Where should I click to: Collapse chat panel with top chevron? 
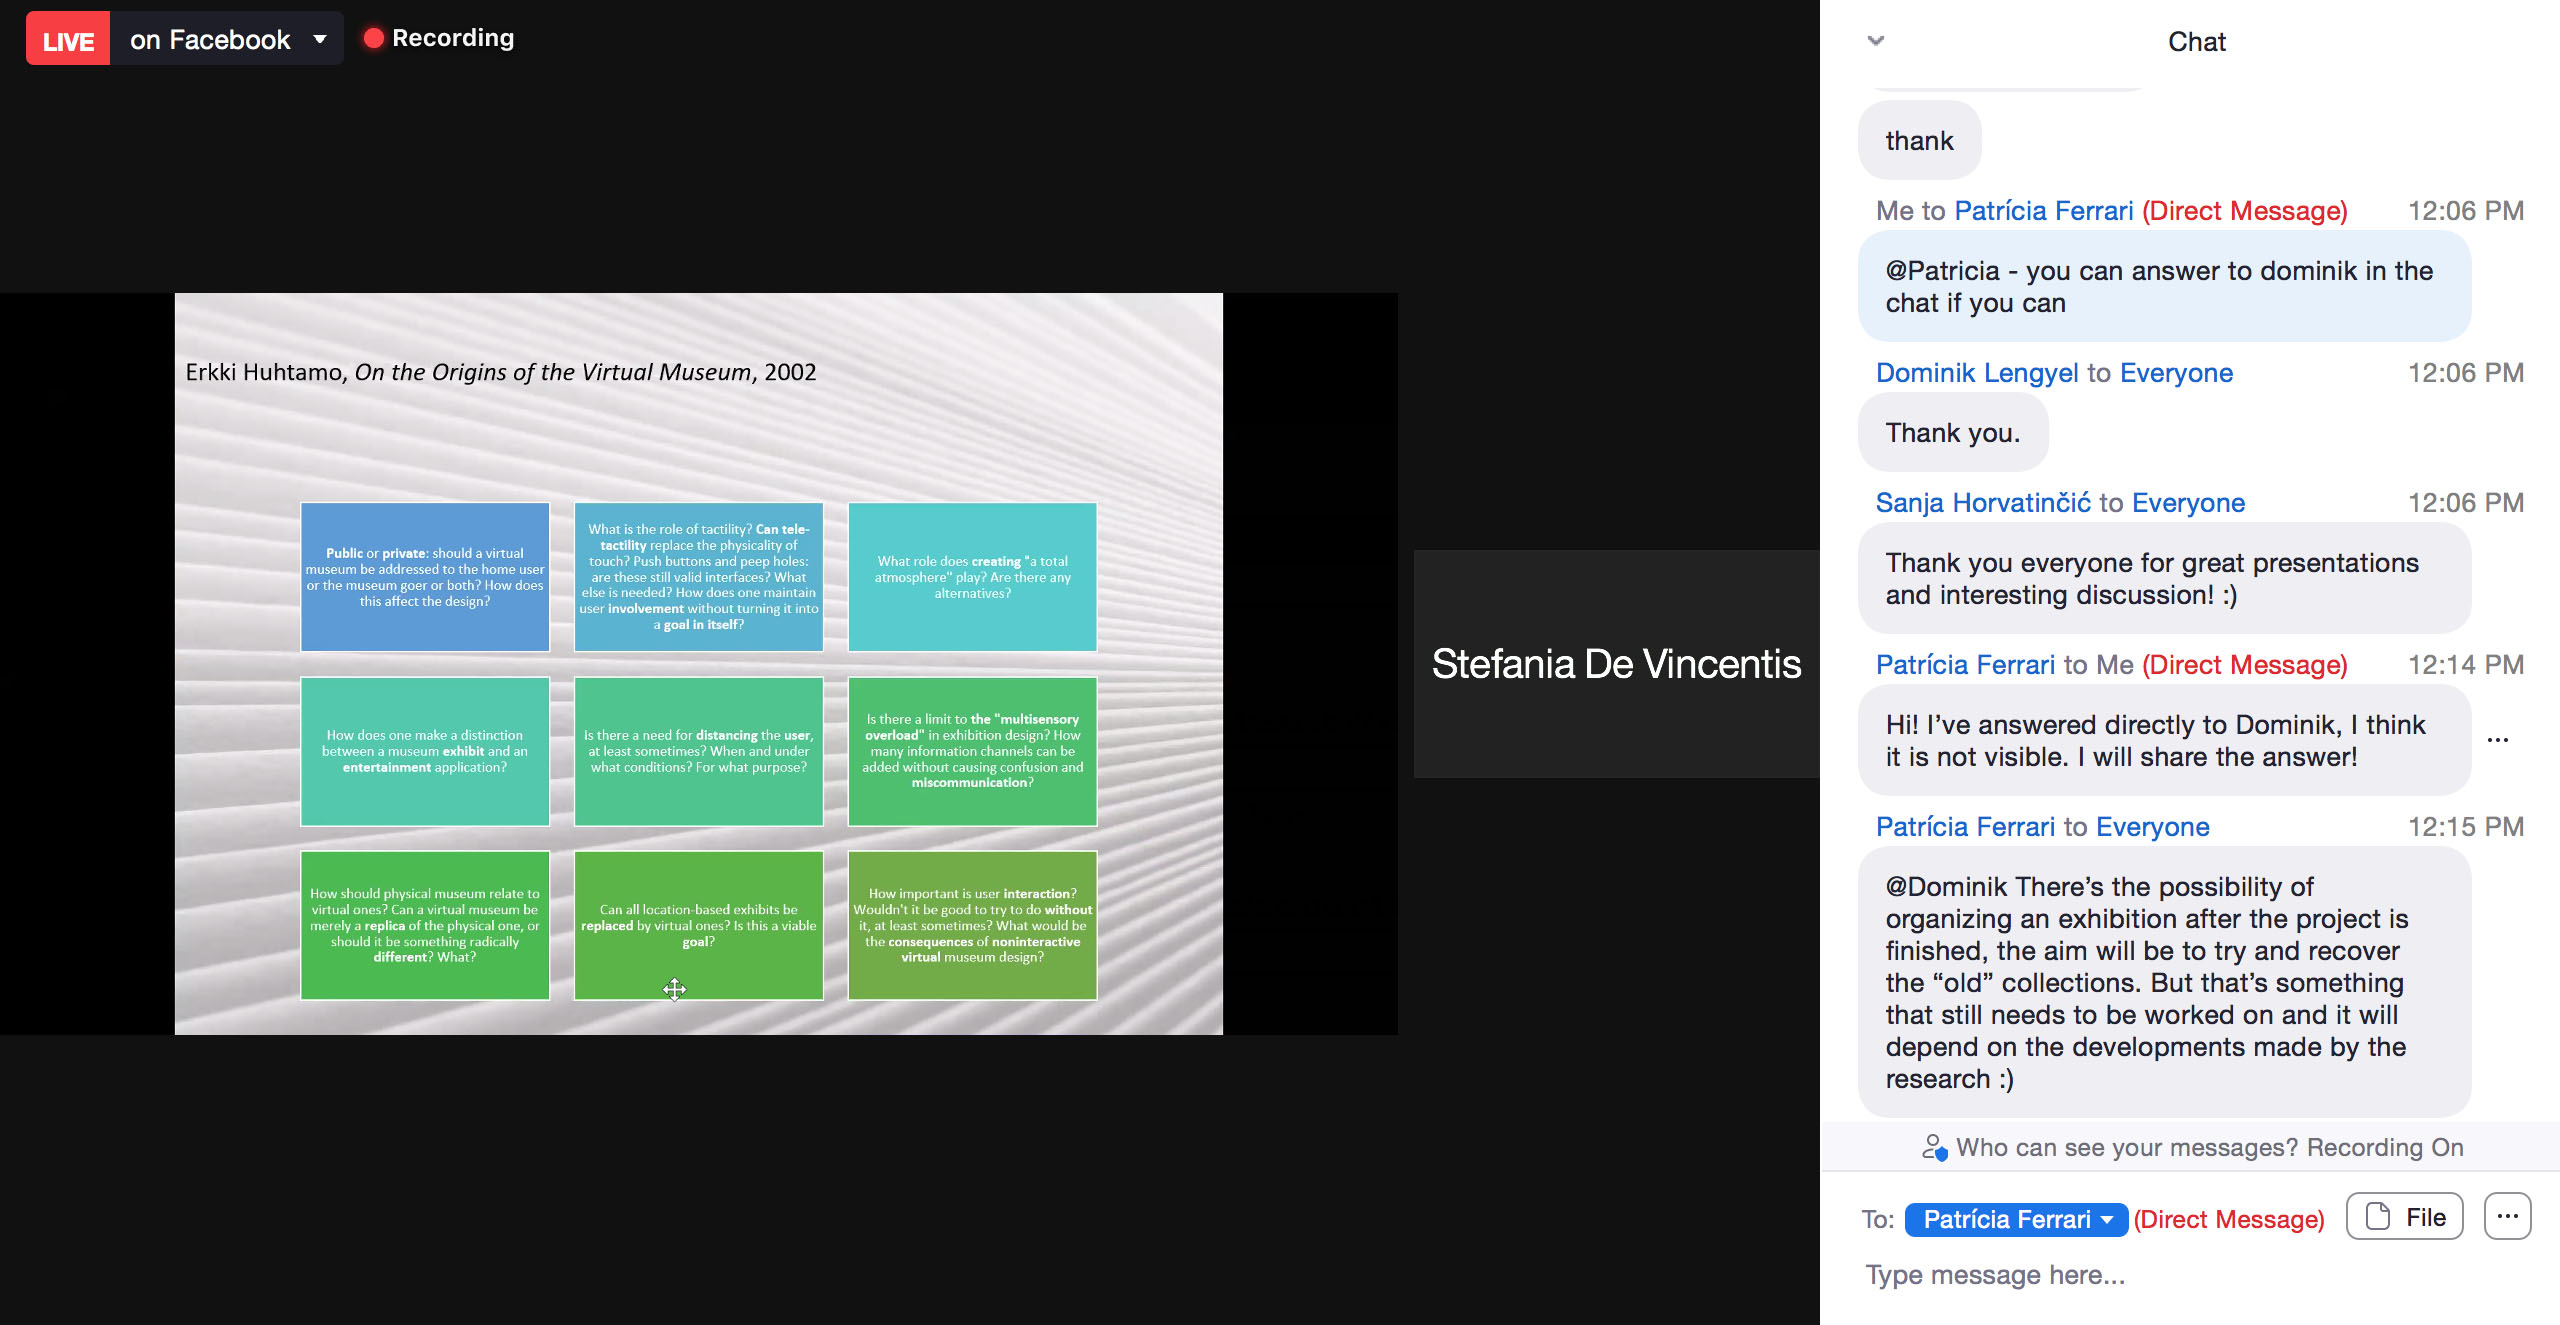tap(1876, 41)
